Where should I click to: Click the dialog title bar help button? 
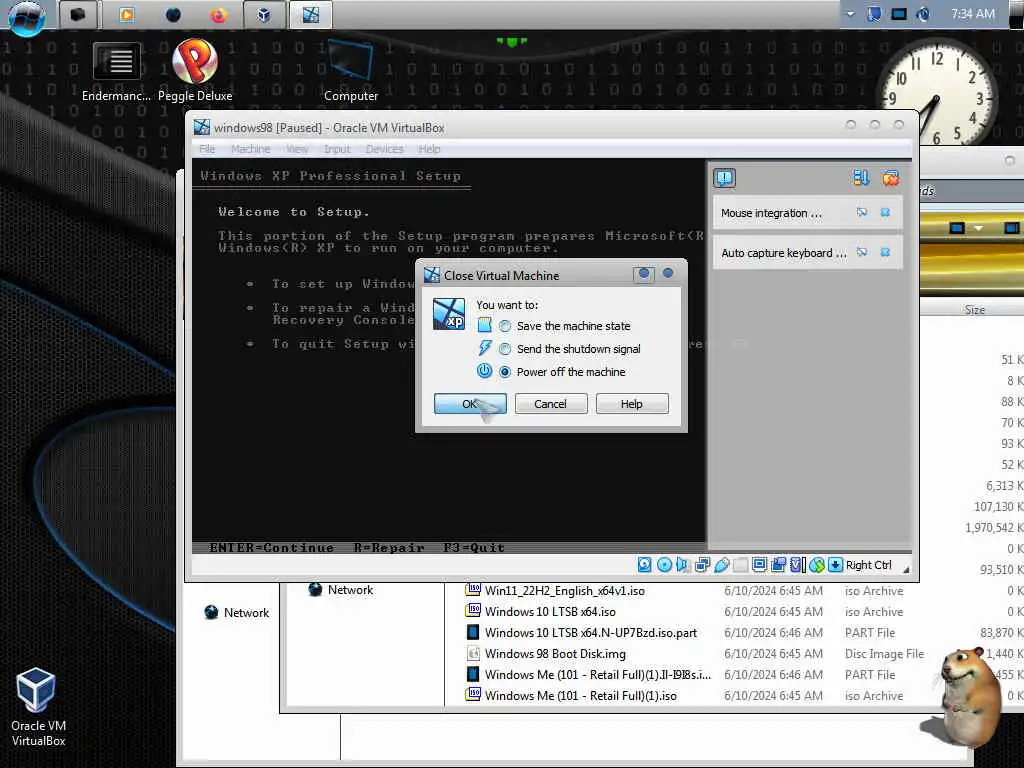click(x=643, y=274)
